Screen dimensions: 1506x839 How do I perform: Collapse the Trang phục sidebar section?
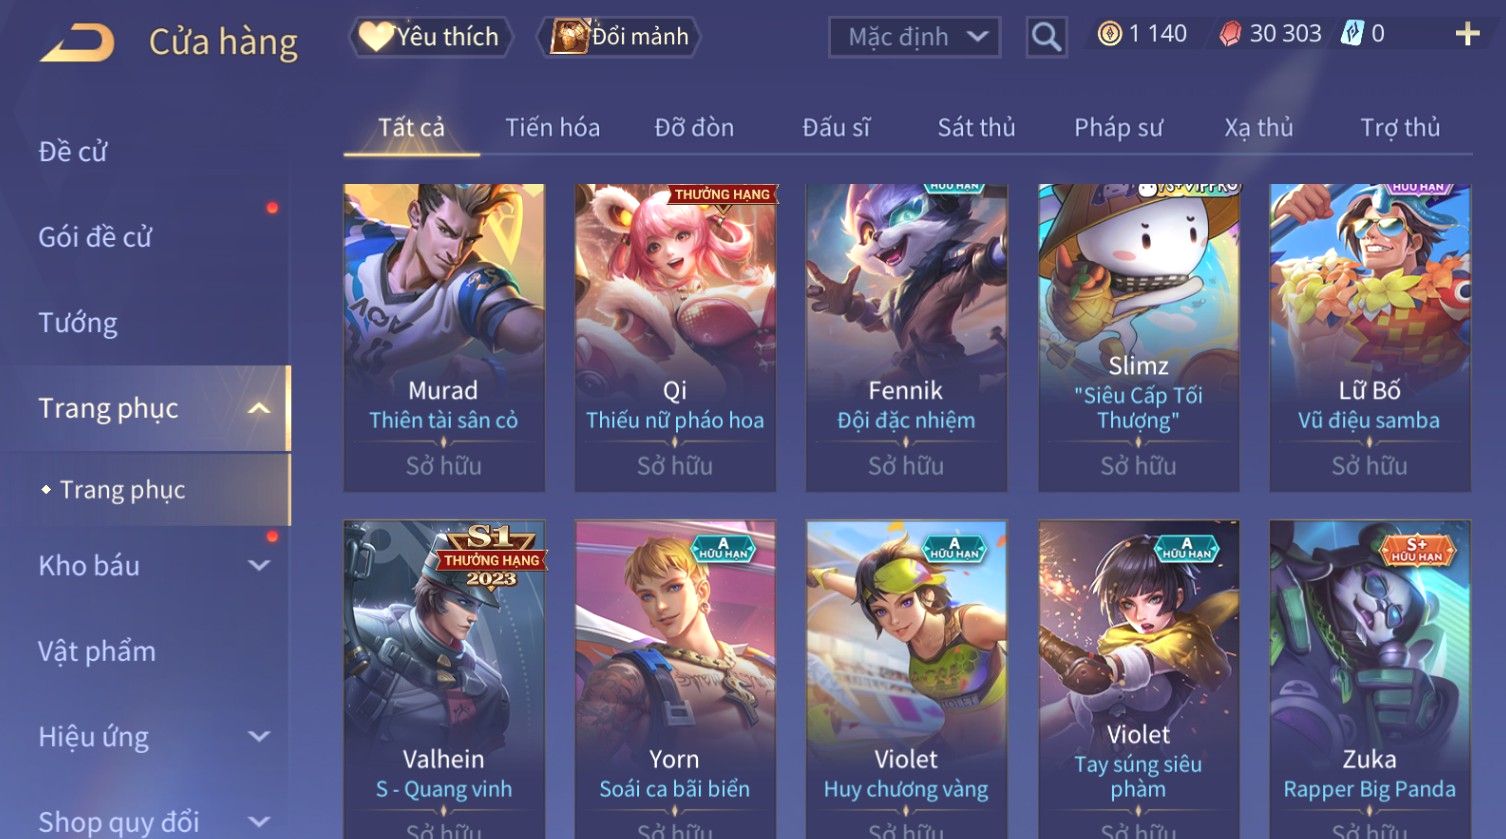pyautogui.click(x=258, y=408)
